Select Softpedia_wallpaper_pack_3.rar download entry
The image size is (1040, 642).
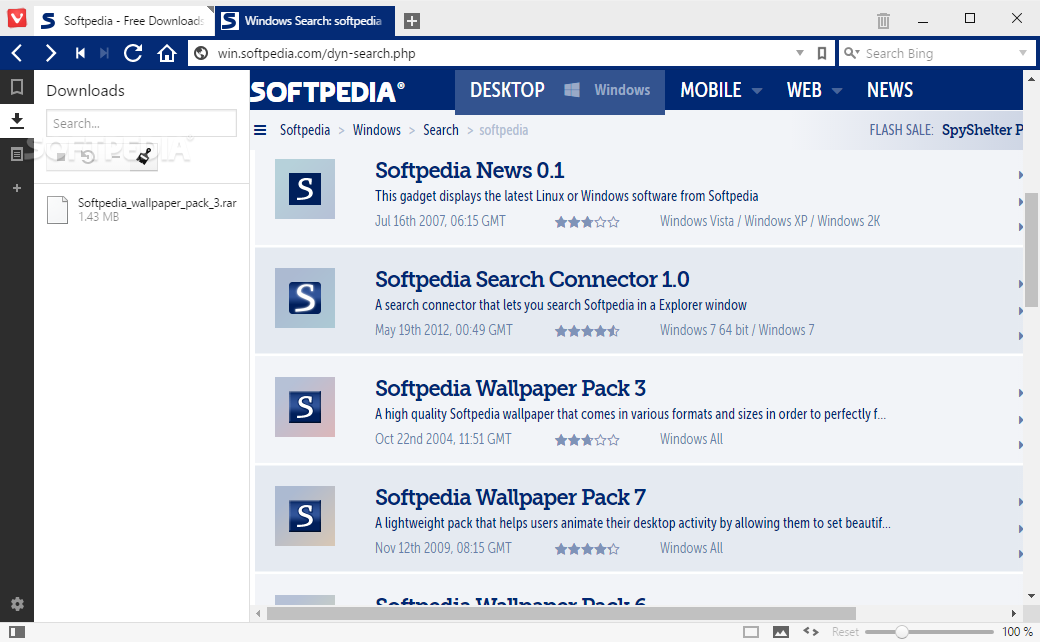[x=142, y=210]
